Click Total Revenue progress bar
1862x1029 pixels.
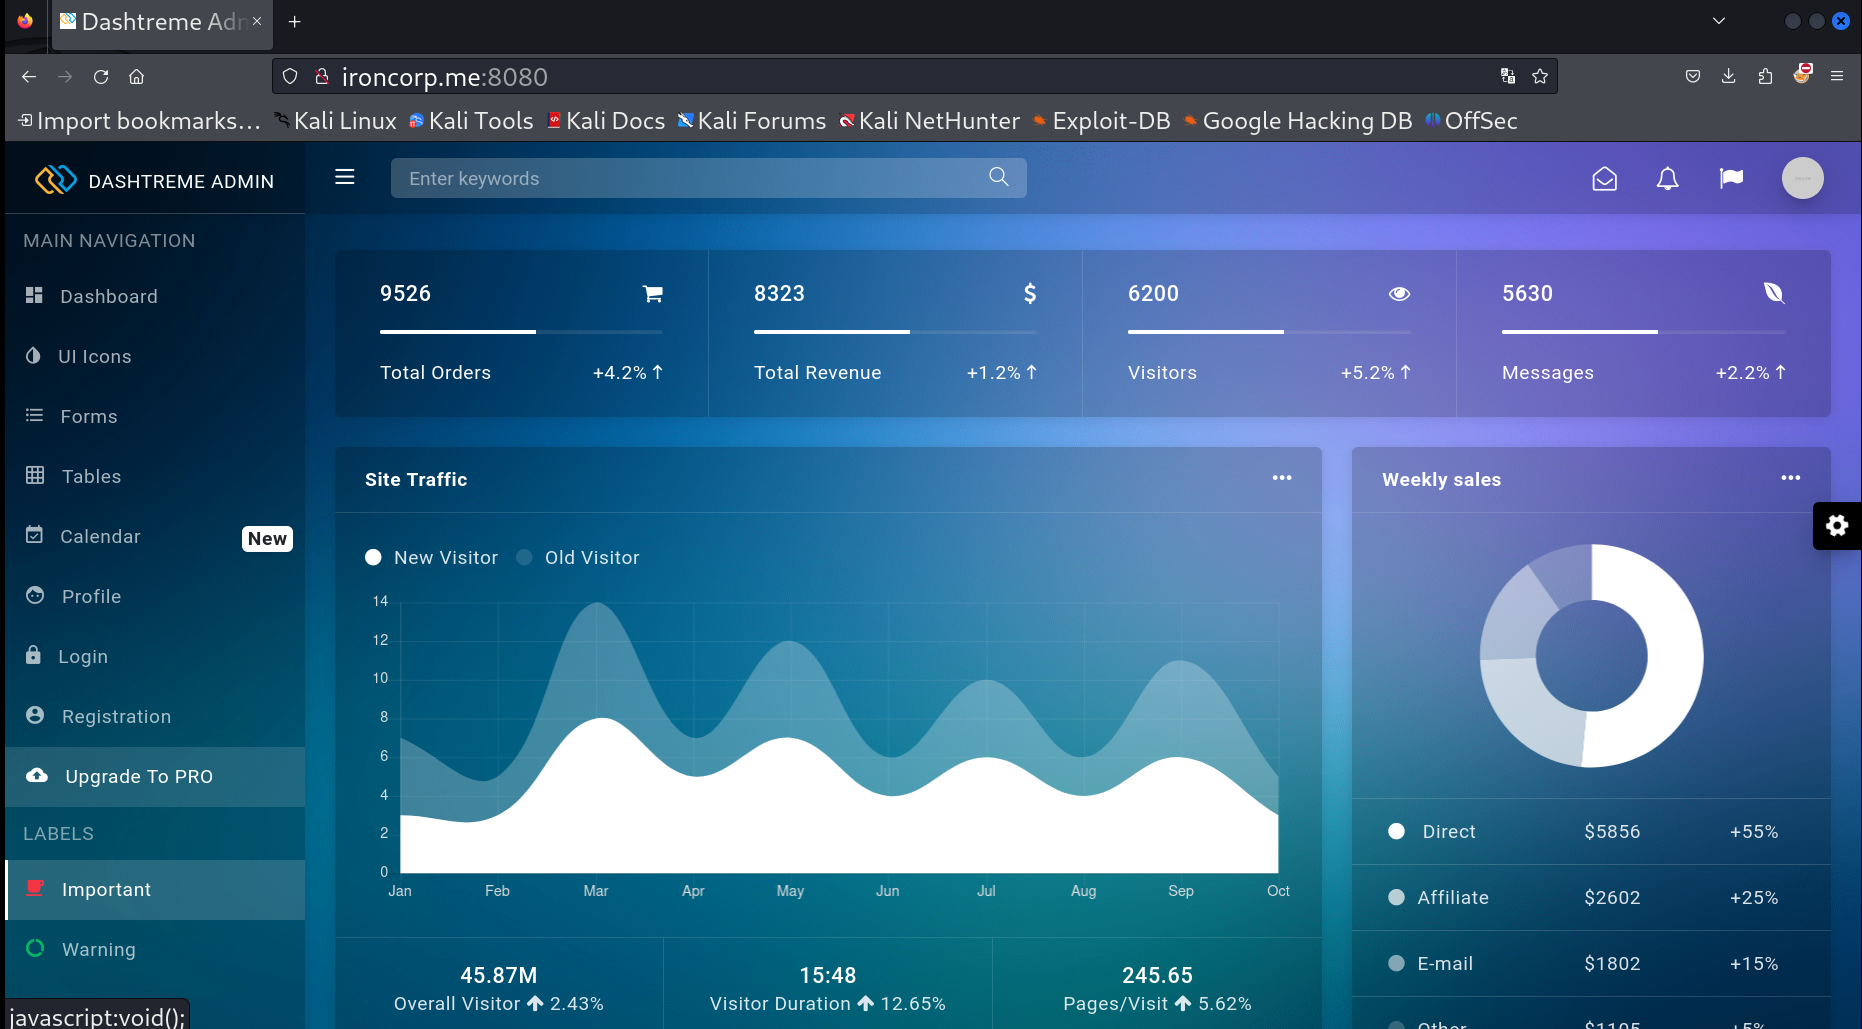click(895, 331)
